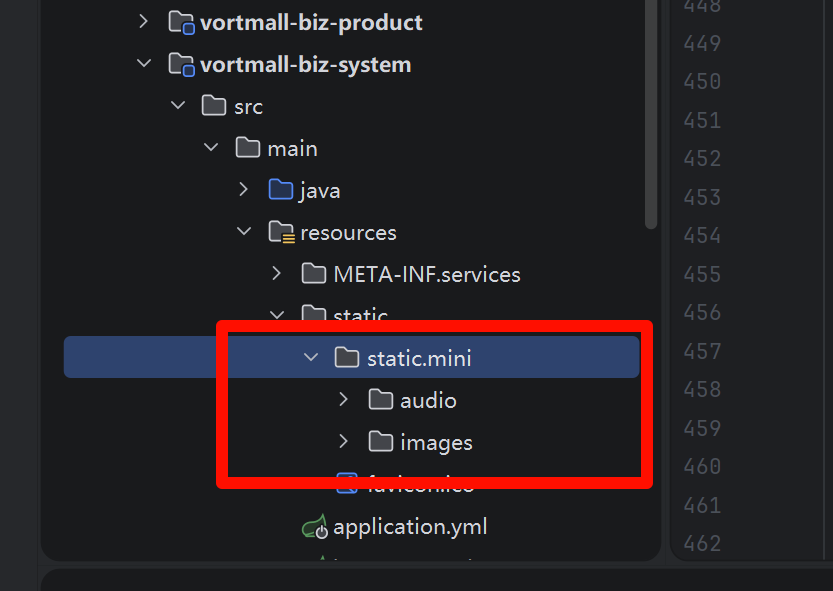Viewport: 833px width, 591px height.
Task: Click the images folder icon
Action: click(x=381, y=442)
